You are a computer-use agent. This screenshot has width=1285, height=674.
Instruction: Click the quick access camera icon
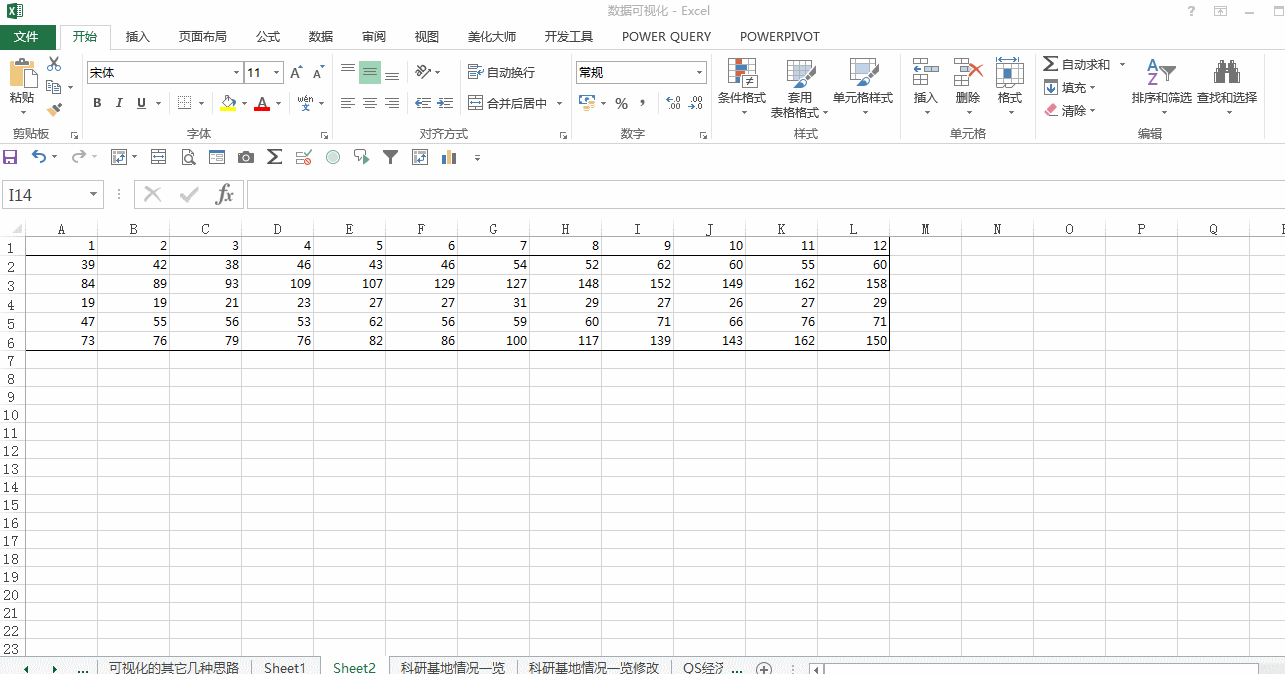[x=246, y=157]
